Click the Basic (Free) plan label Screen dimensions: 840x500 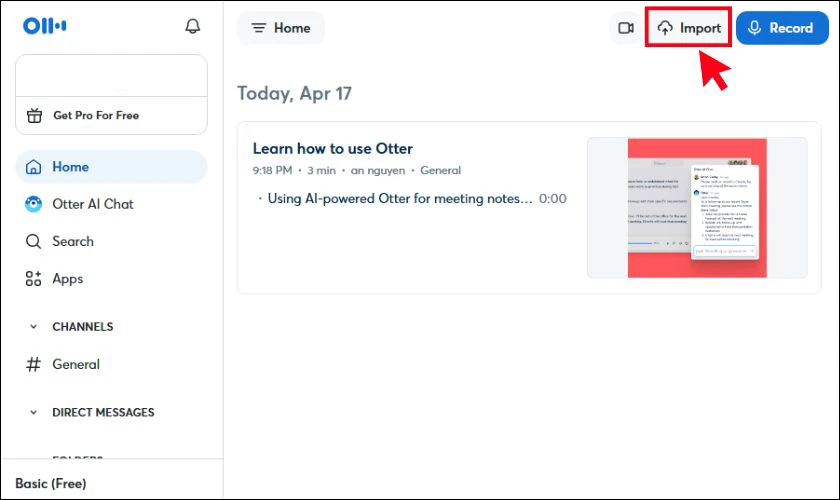(x=51, y=483)
